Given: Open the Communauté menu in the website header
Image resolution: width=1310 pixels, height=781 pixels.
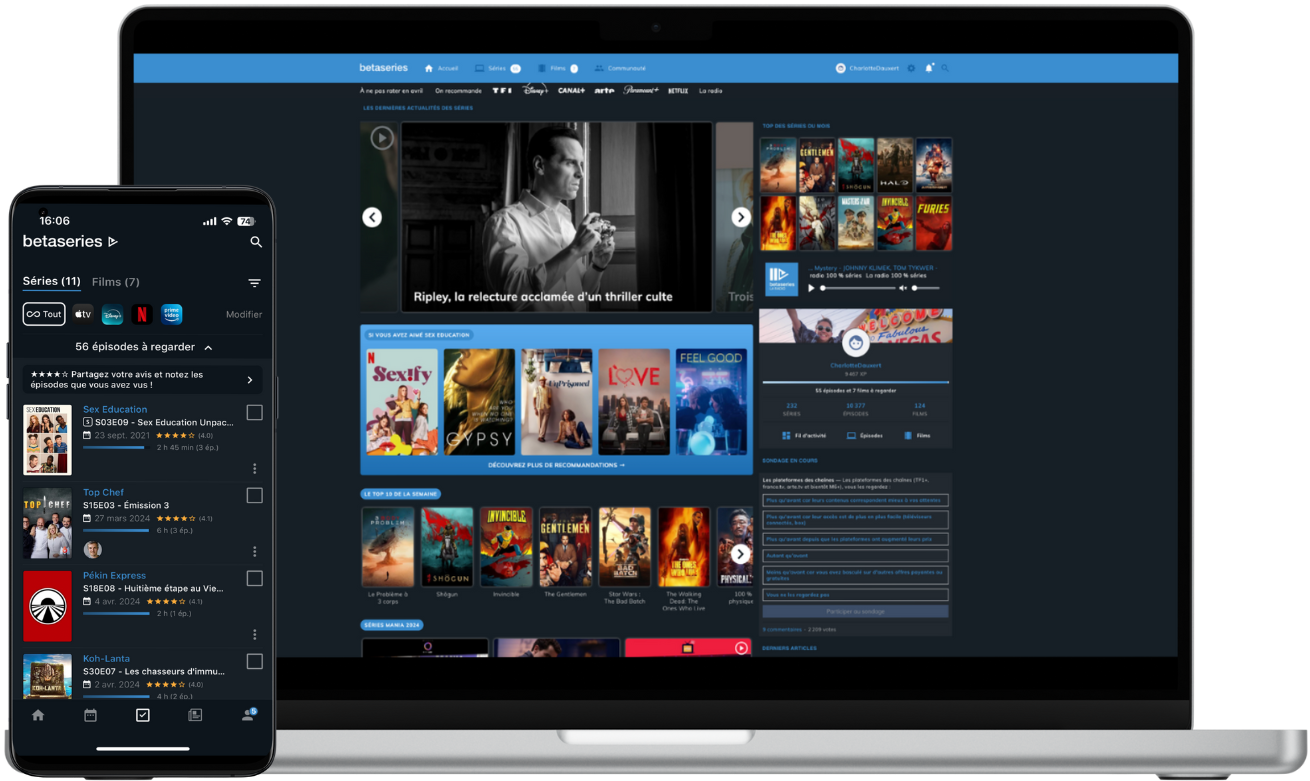Looking at the screenshot, I should [x=620, y=68].
